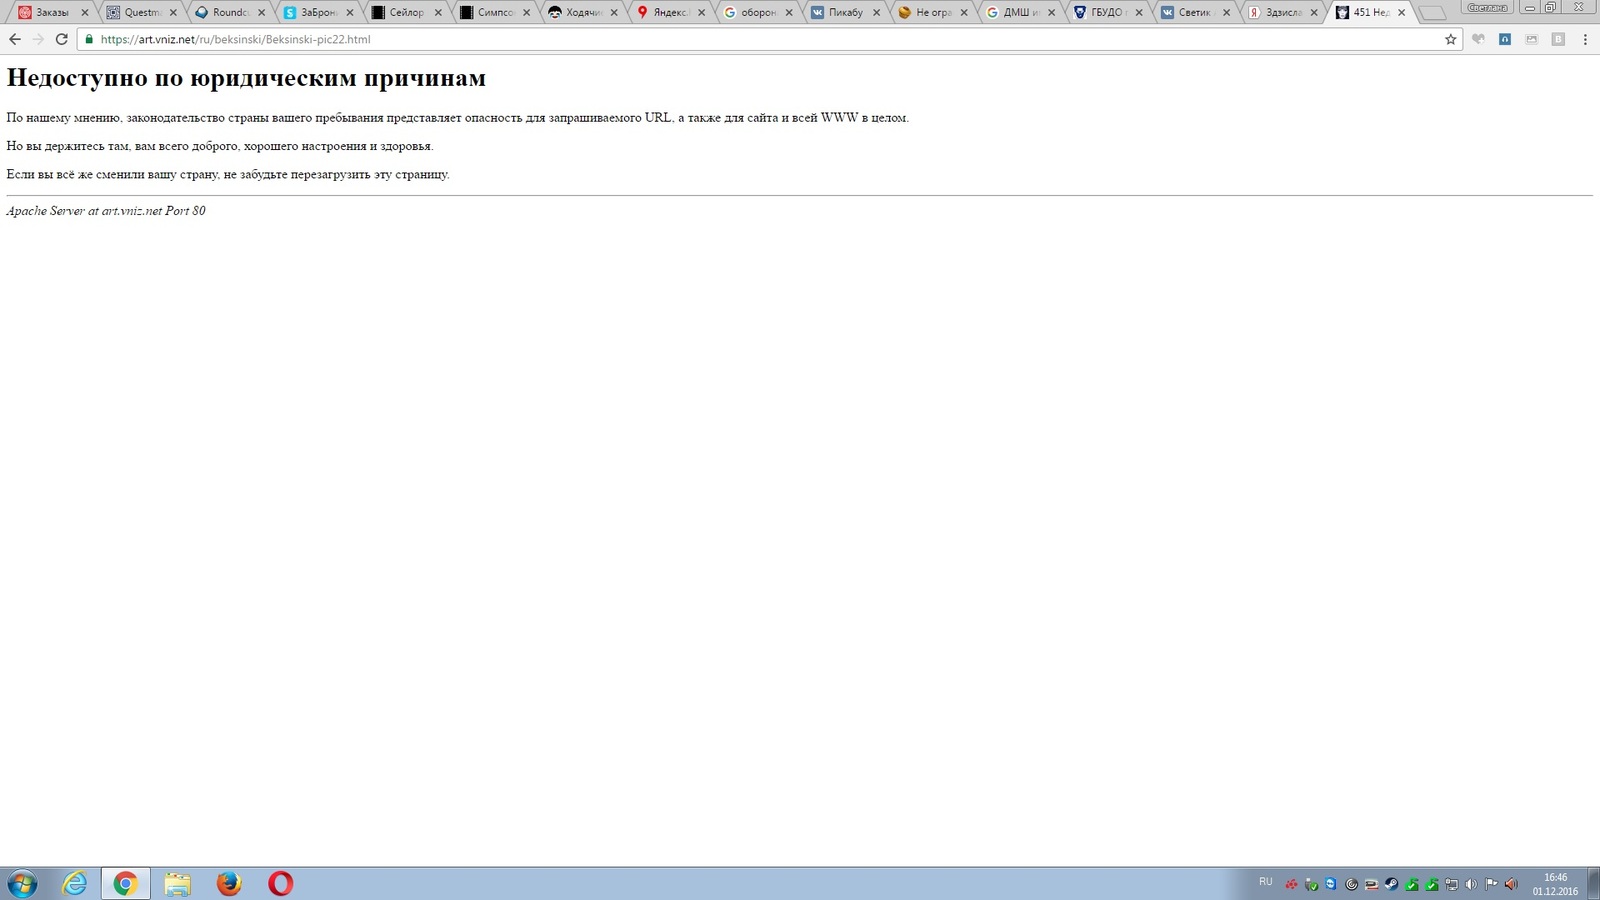Switch to the Заброни Skype-icon tab
Screen dimensions: 1600x900
click(318, 12)
